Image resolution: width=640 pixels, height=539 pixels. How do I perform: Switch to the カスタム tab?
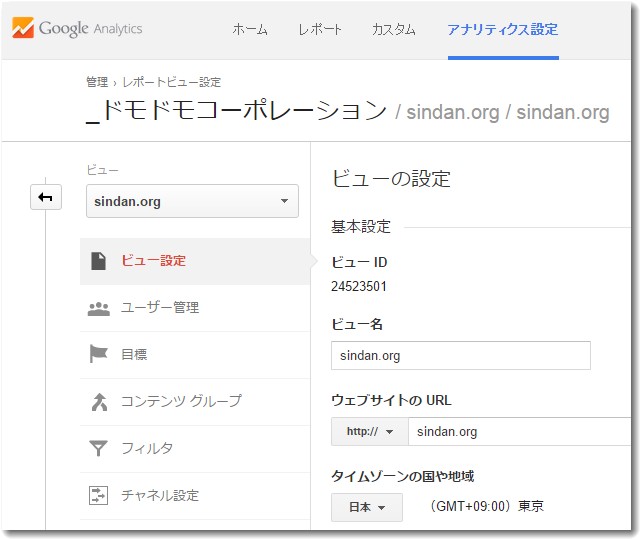pos(393,29)
